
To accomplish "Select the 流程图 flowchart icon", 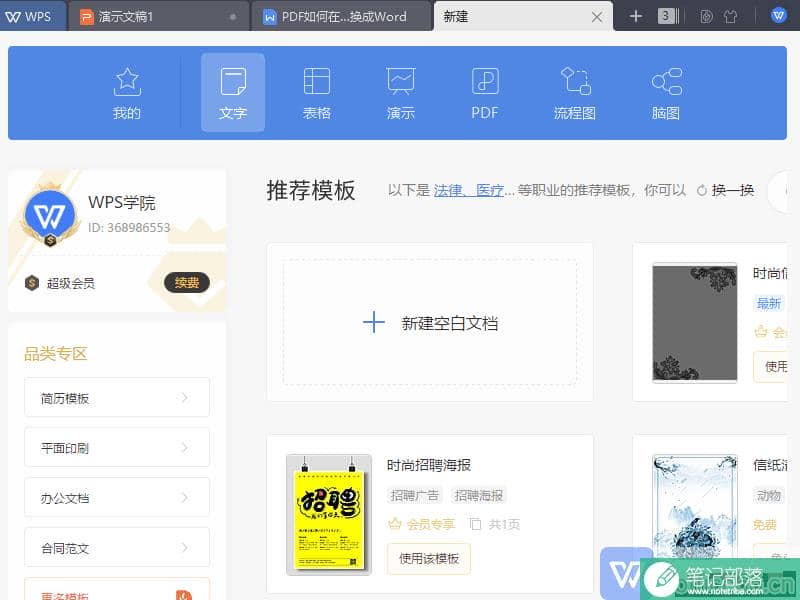I will coord(575,93).
